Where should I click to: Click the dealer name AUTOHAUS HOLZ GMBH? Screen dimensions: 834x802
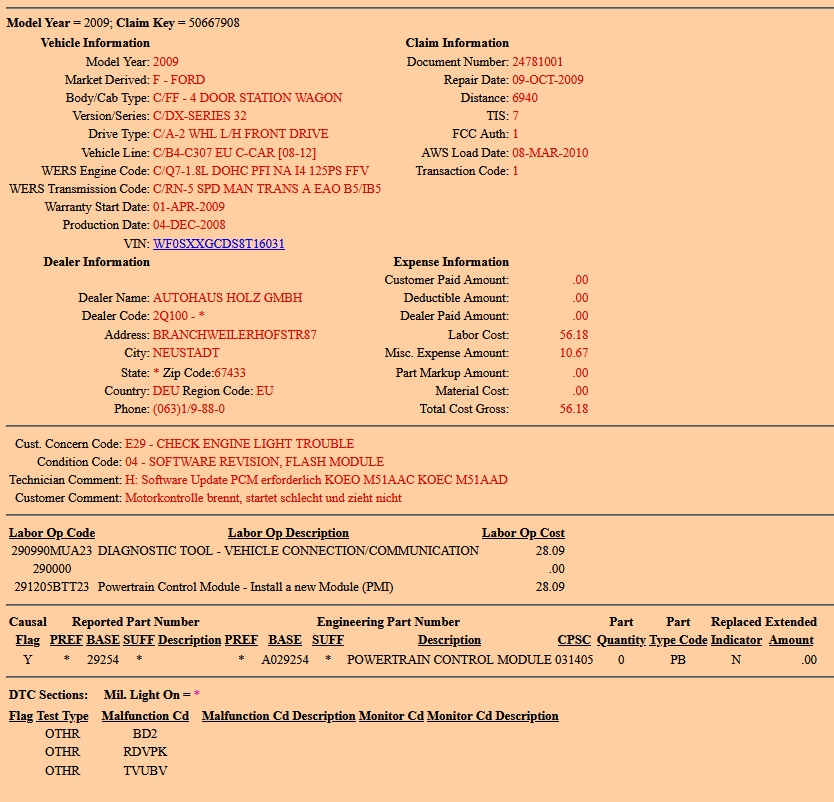pyautogui.click(x=227, y=298)
